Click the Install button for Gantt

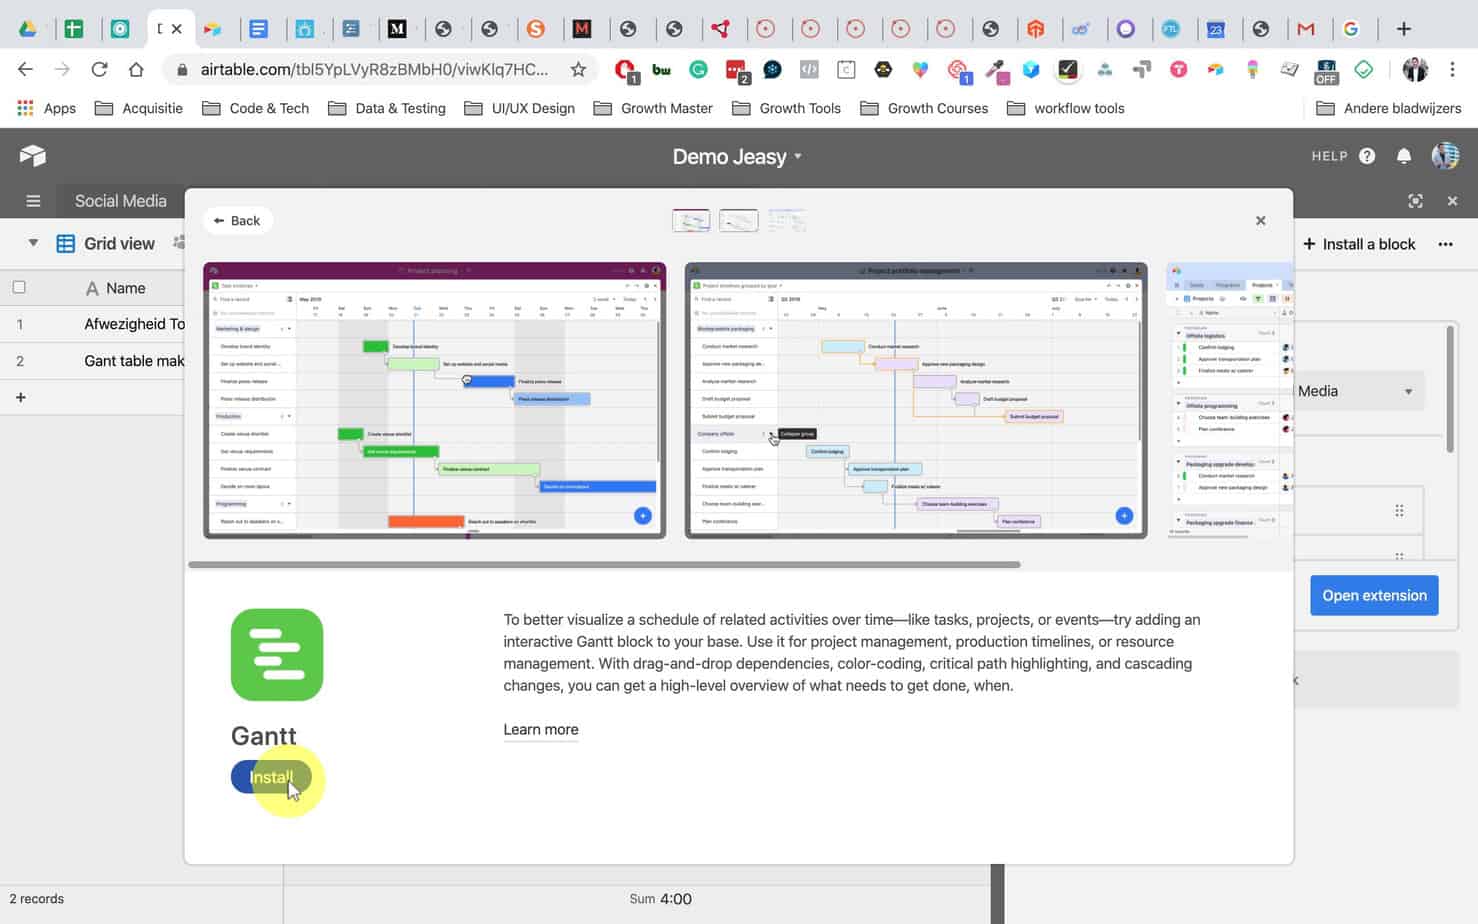click(270, 777)
